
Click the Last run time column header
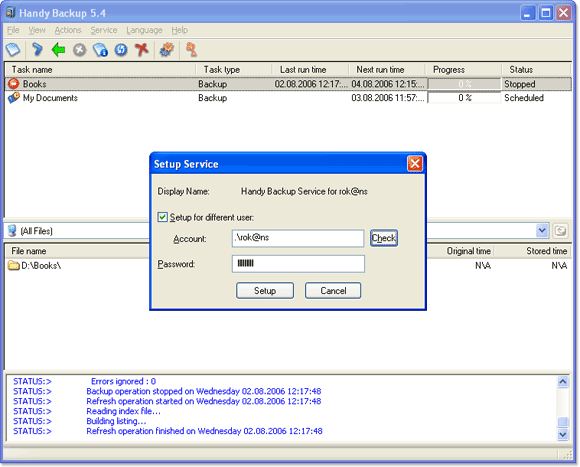(310, 70)
